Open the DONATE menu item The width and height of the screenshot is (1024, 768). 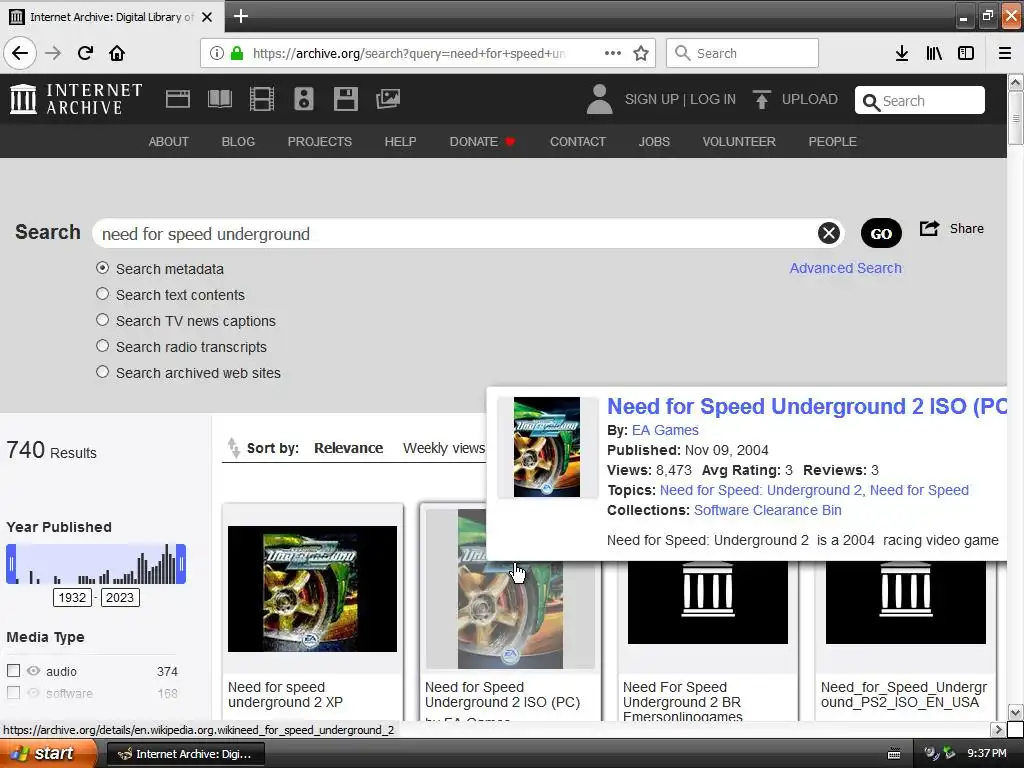(482, 142)
